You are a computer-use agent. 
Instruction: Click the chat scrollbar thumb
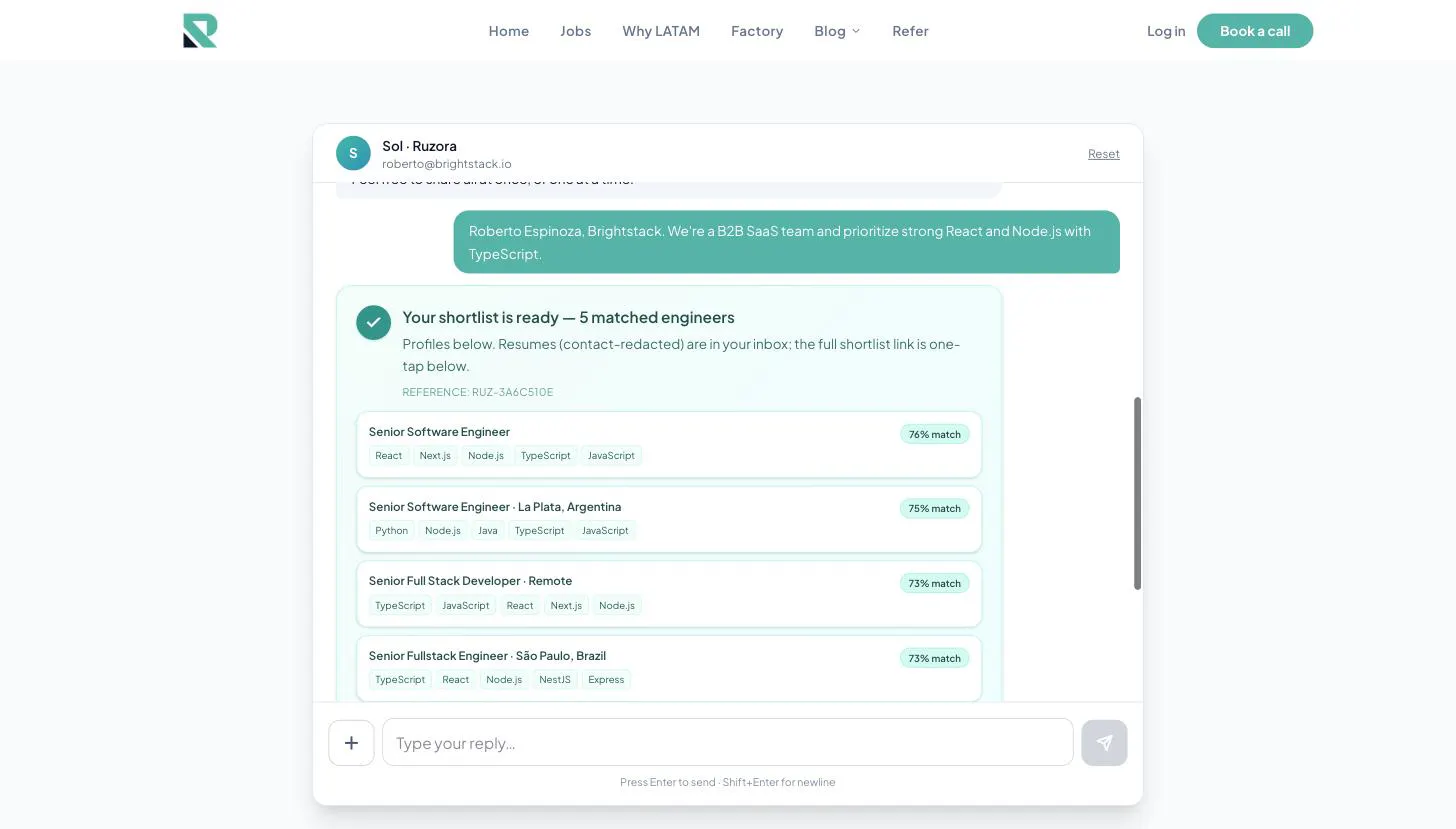[1137, 493]
